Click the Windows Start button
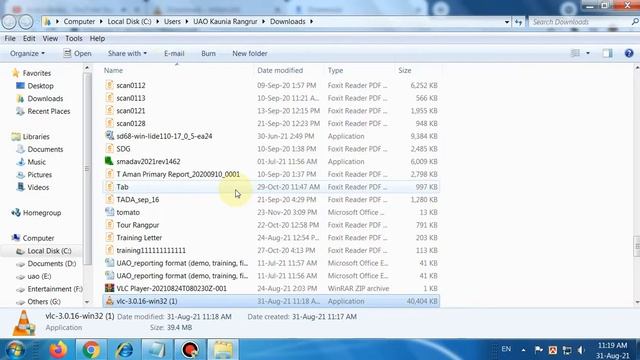Screen dimensions: 640x360 (15, 350)
